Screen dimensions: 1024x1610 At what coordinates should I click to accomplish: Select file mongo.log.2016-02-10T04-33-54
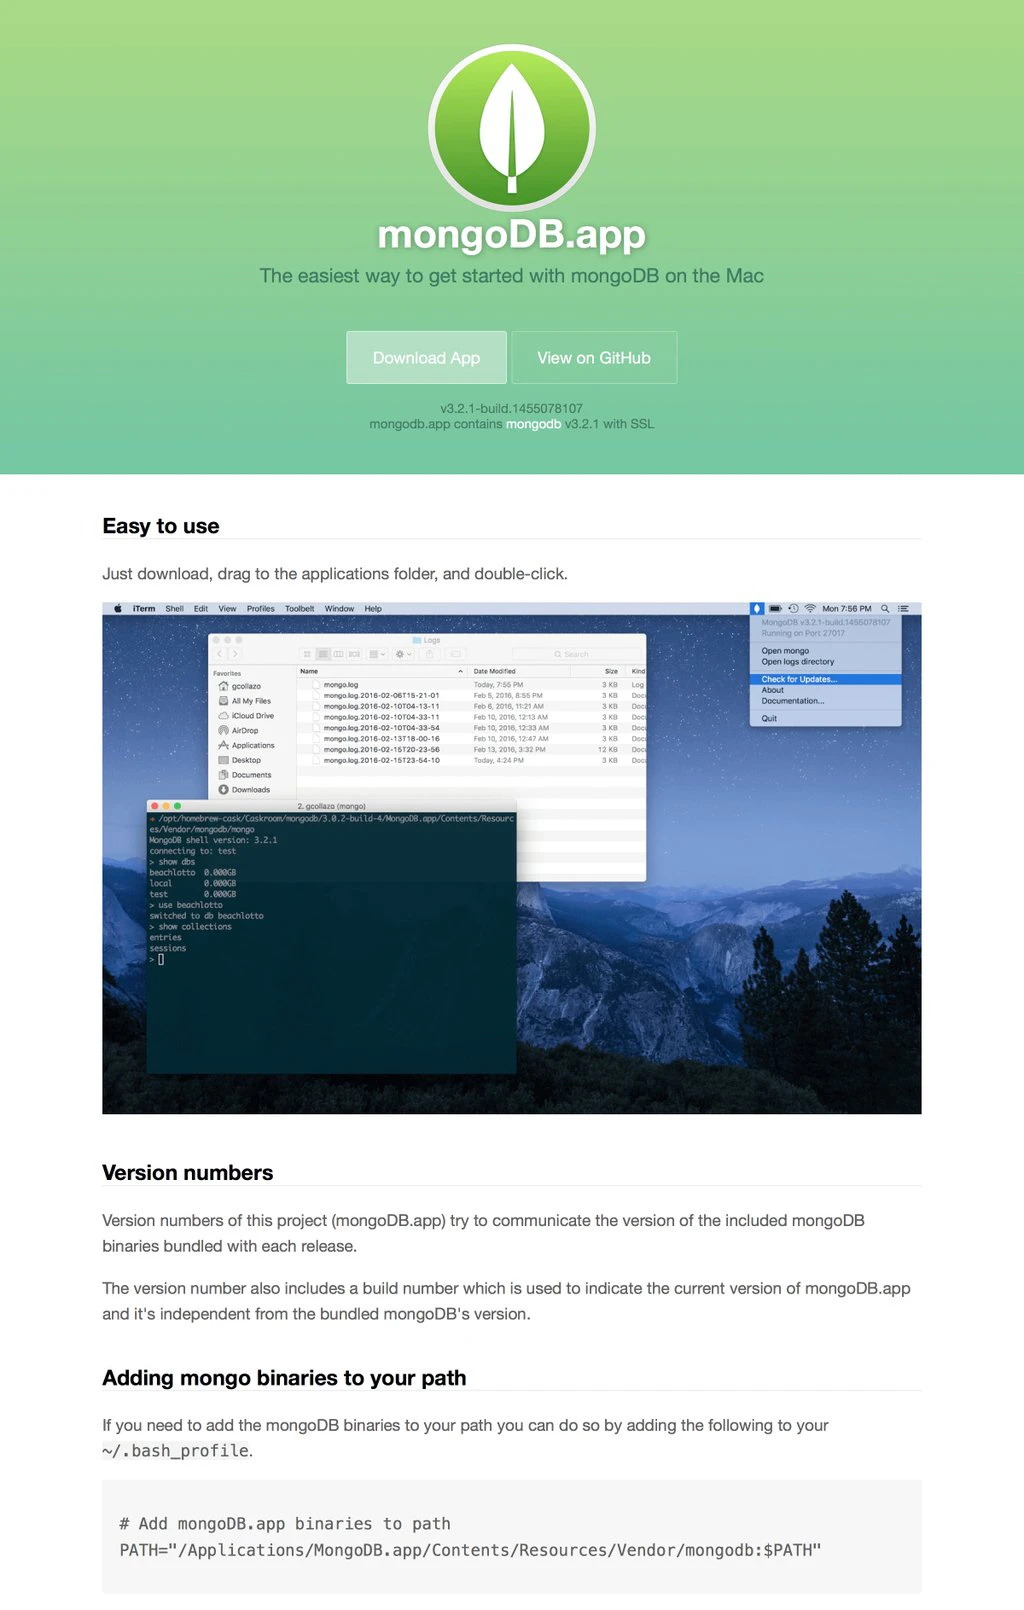(472, 728)
